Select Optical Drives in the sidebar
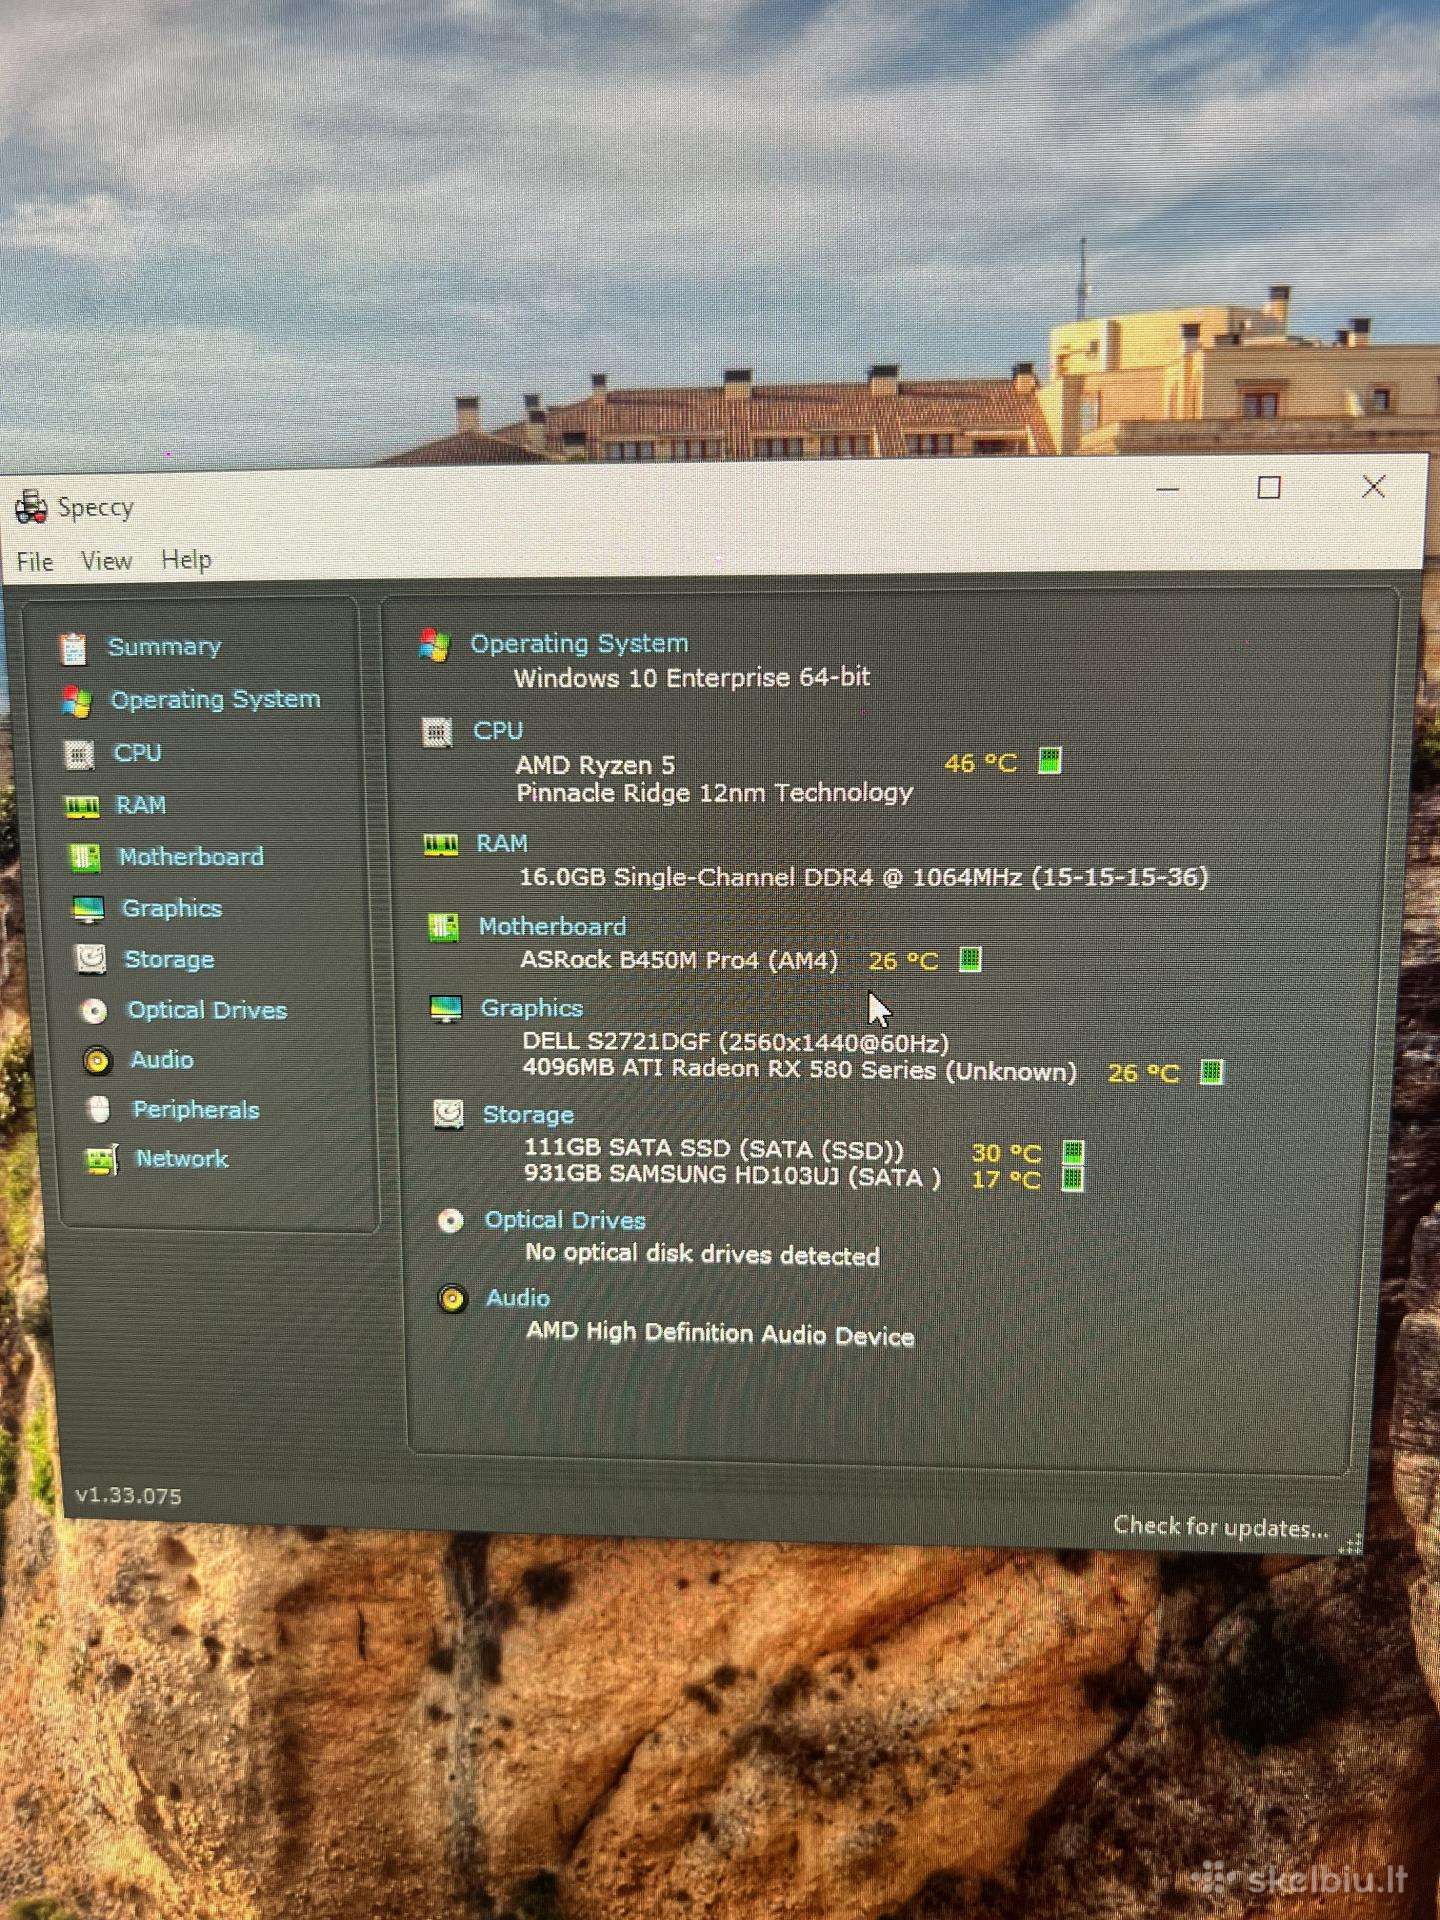The width and height of the screenshot is (1440, 1920). (207, 1010)
